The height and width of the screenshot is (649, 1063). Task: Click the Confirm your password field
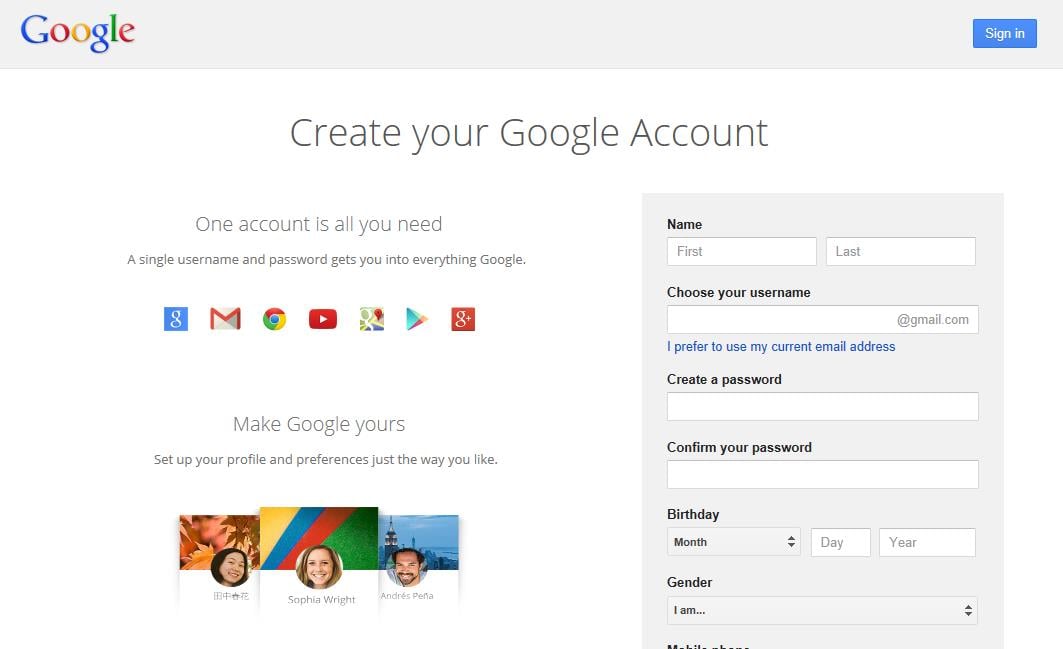pos(822,474)
